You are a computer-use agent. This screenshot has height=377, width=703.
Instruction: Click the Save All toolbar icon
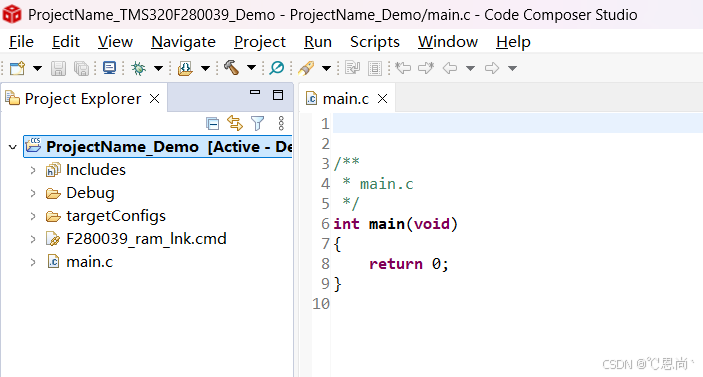(81, 68)
